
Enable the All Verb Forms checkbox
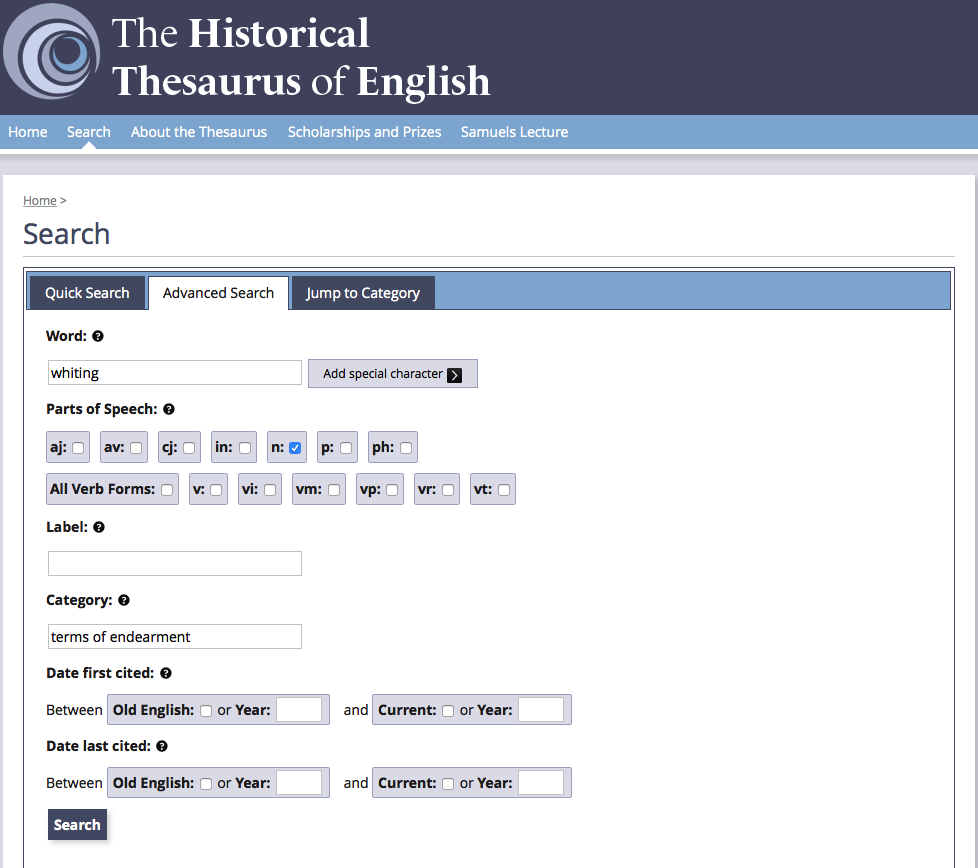167,490
